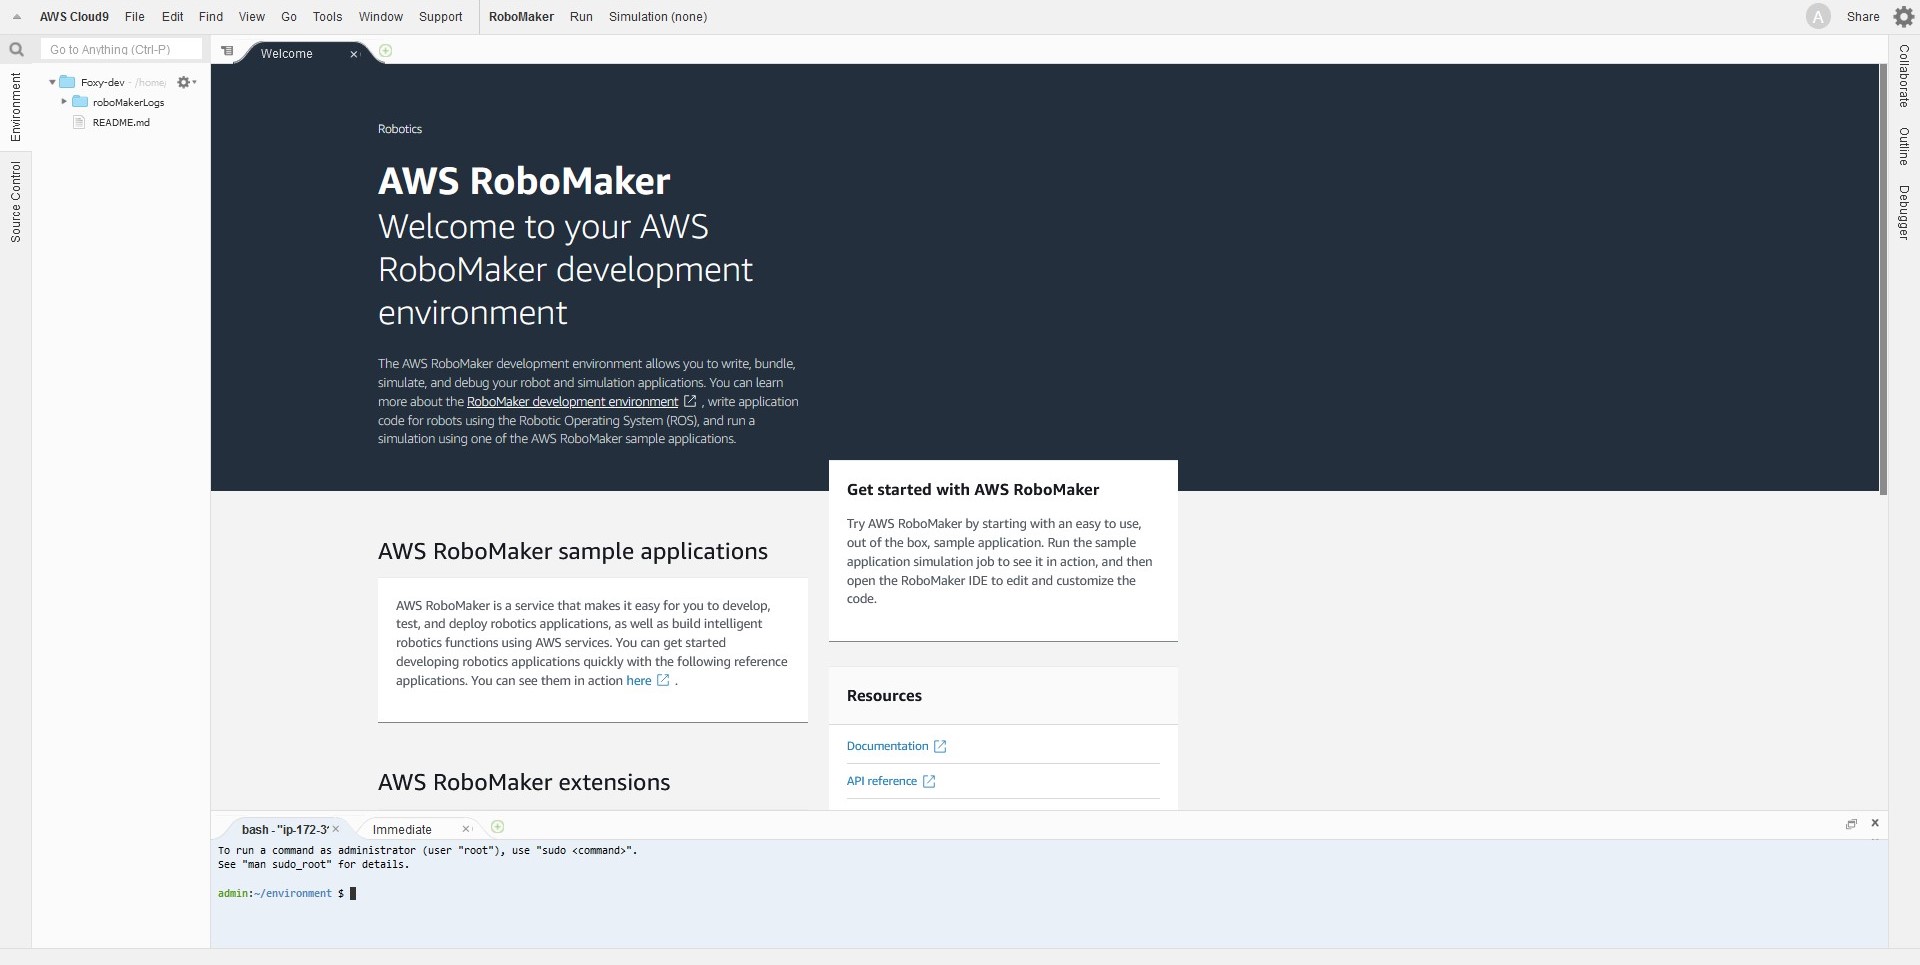Select README.md in file tree

121,122
